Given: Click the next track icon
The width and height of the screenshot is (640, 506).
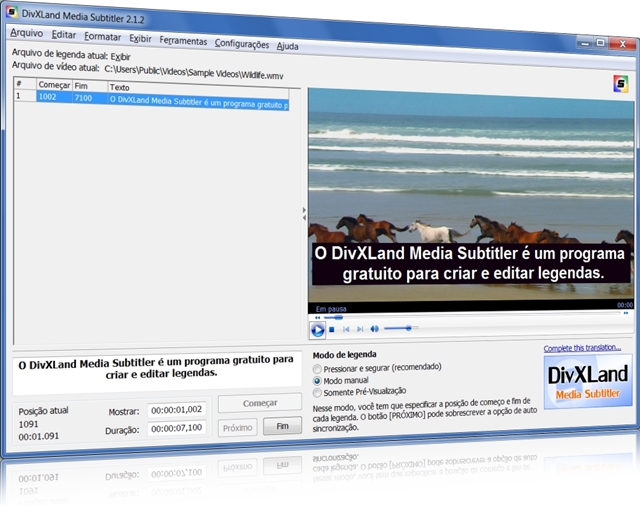Looking at the screenshot, I should tap(360, 329).
